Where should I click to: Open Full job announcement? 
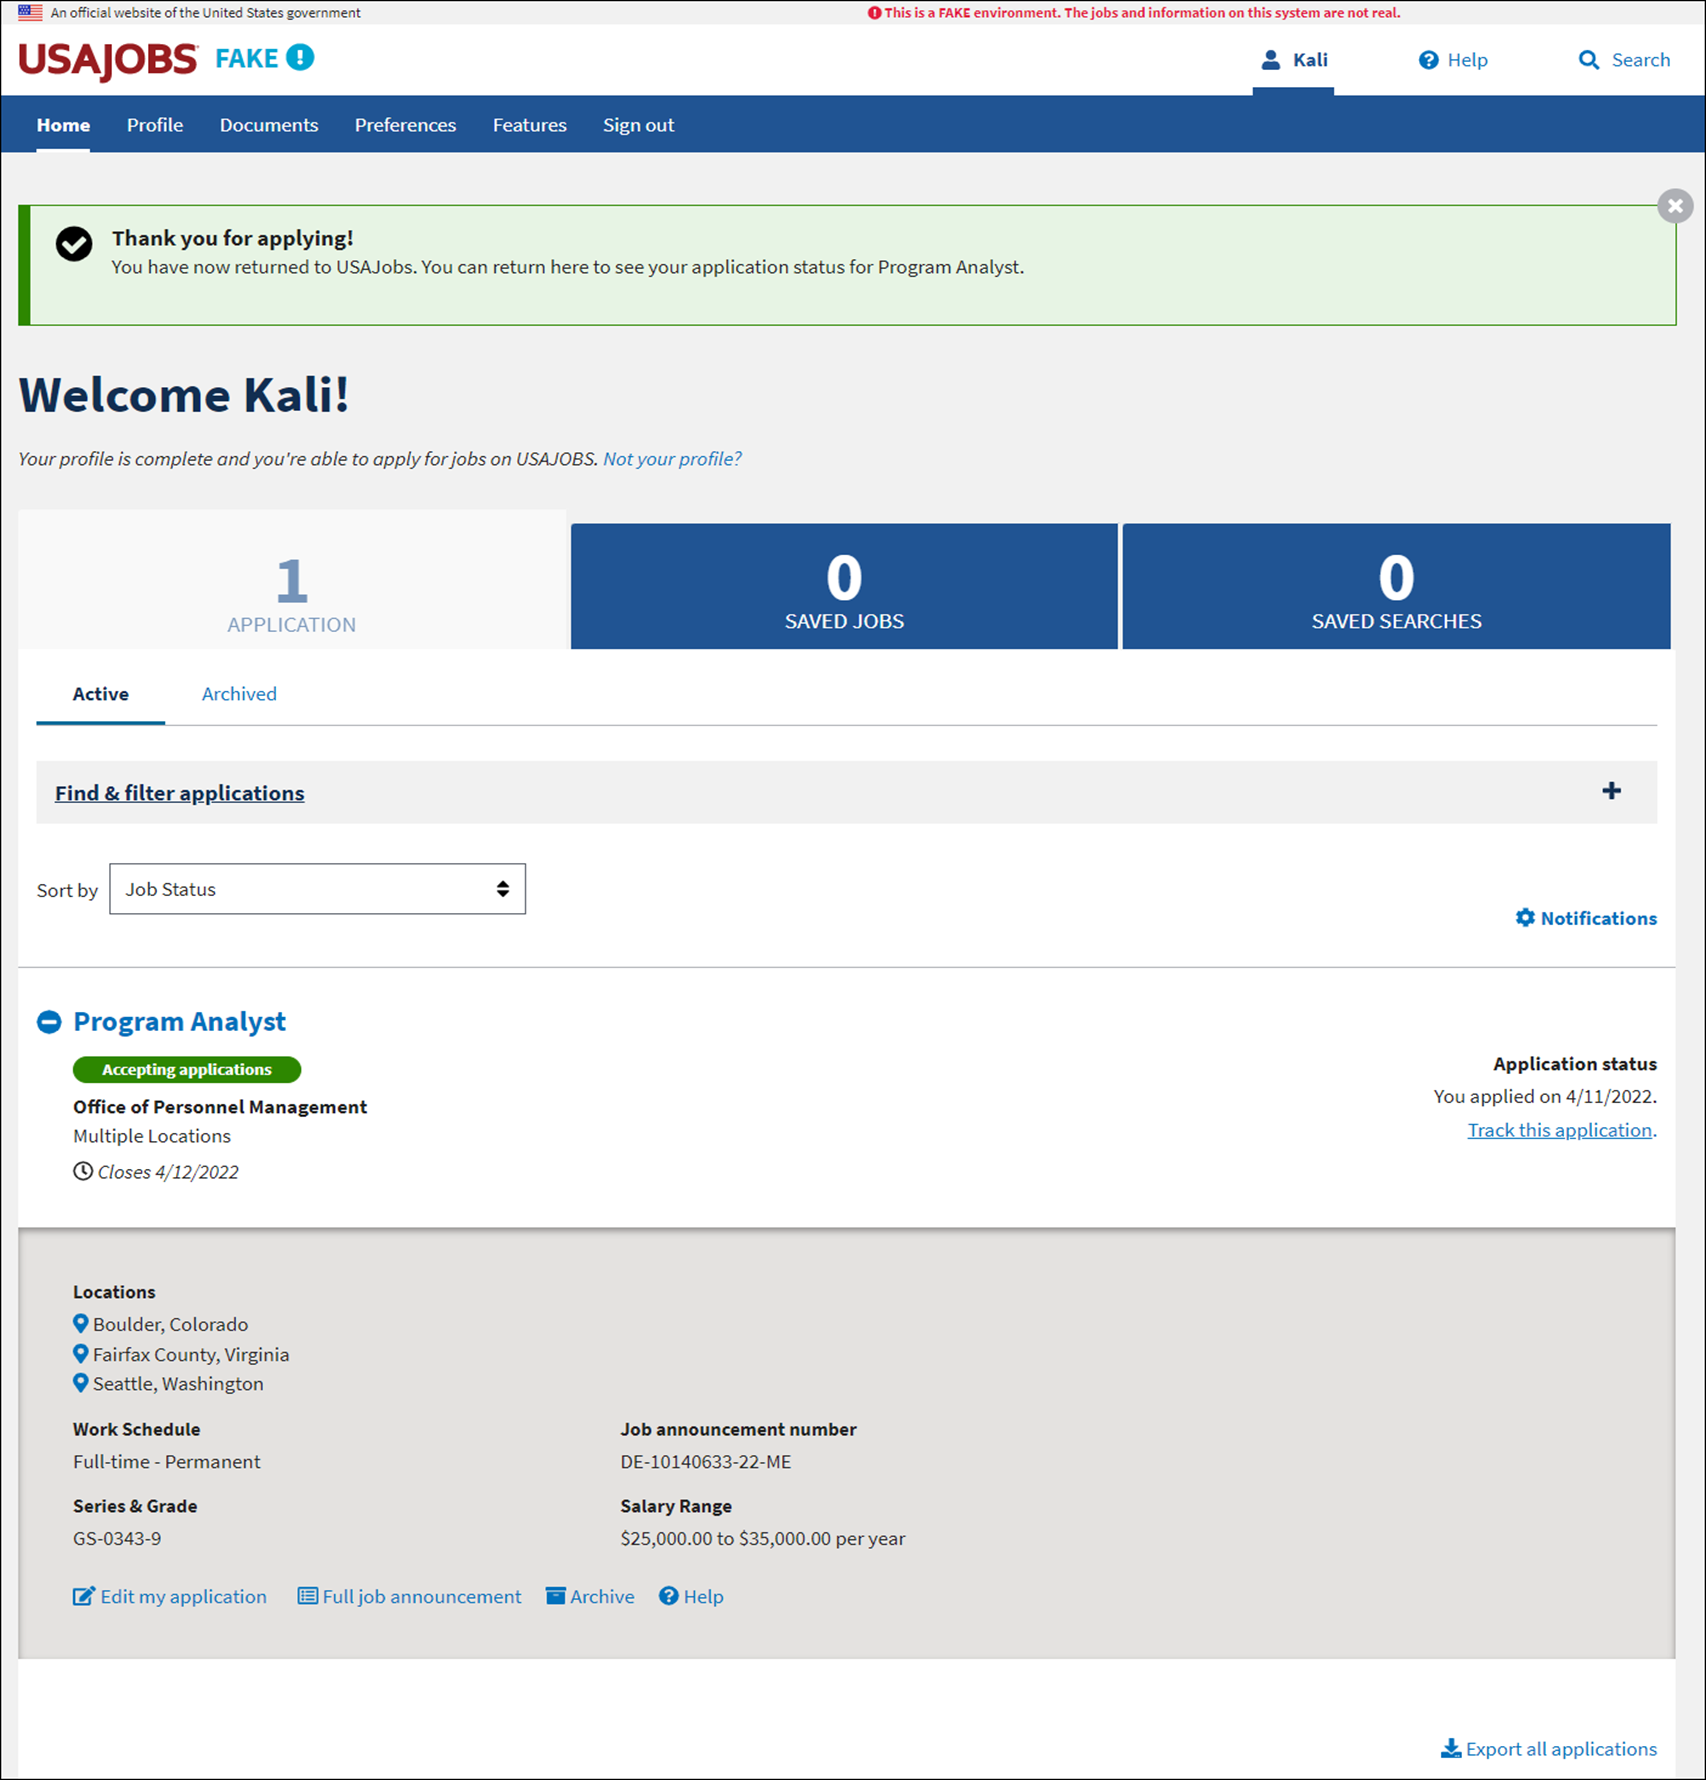pyautogui.click(x=410, y=1596)
